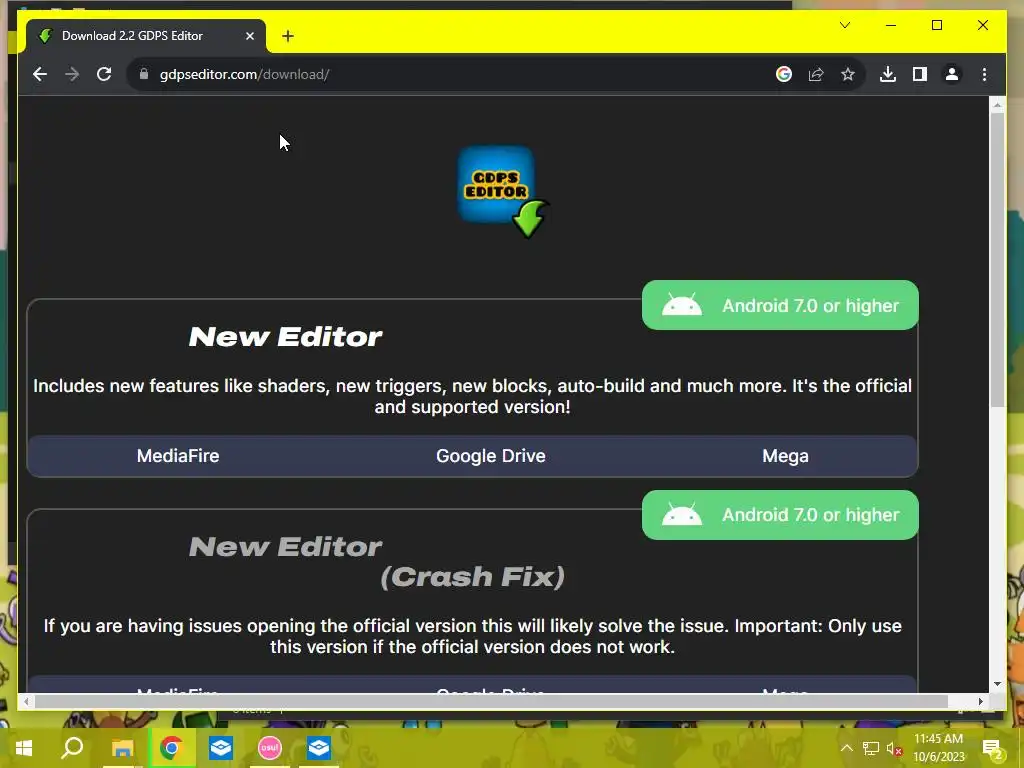Click the vertical page scrollbar thumb
Screen dimensions: 1024x768
click(x=997, y=259)
